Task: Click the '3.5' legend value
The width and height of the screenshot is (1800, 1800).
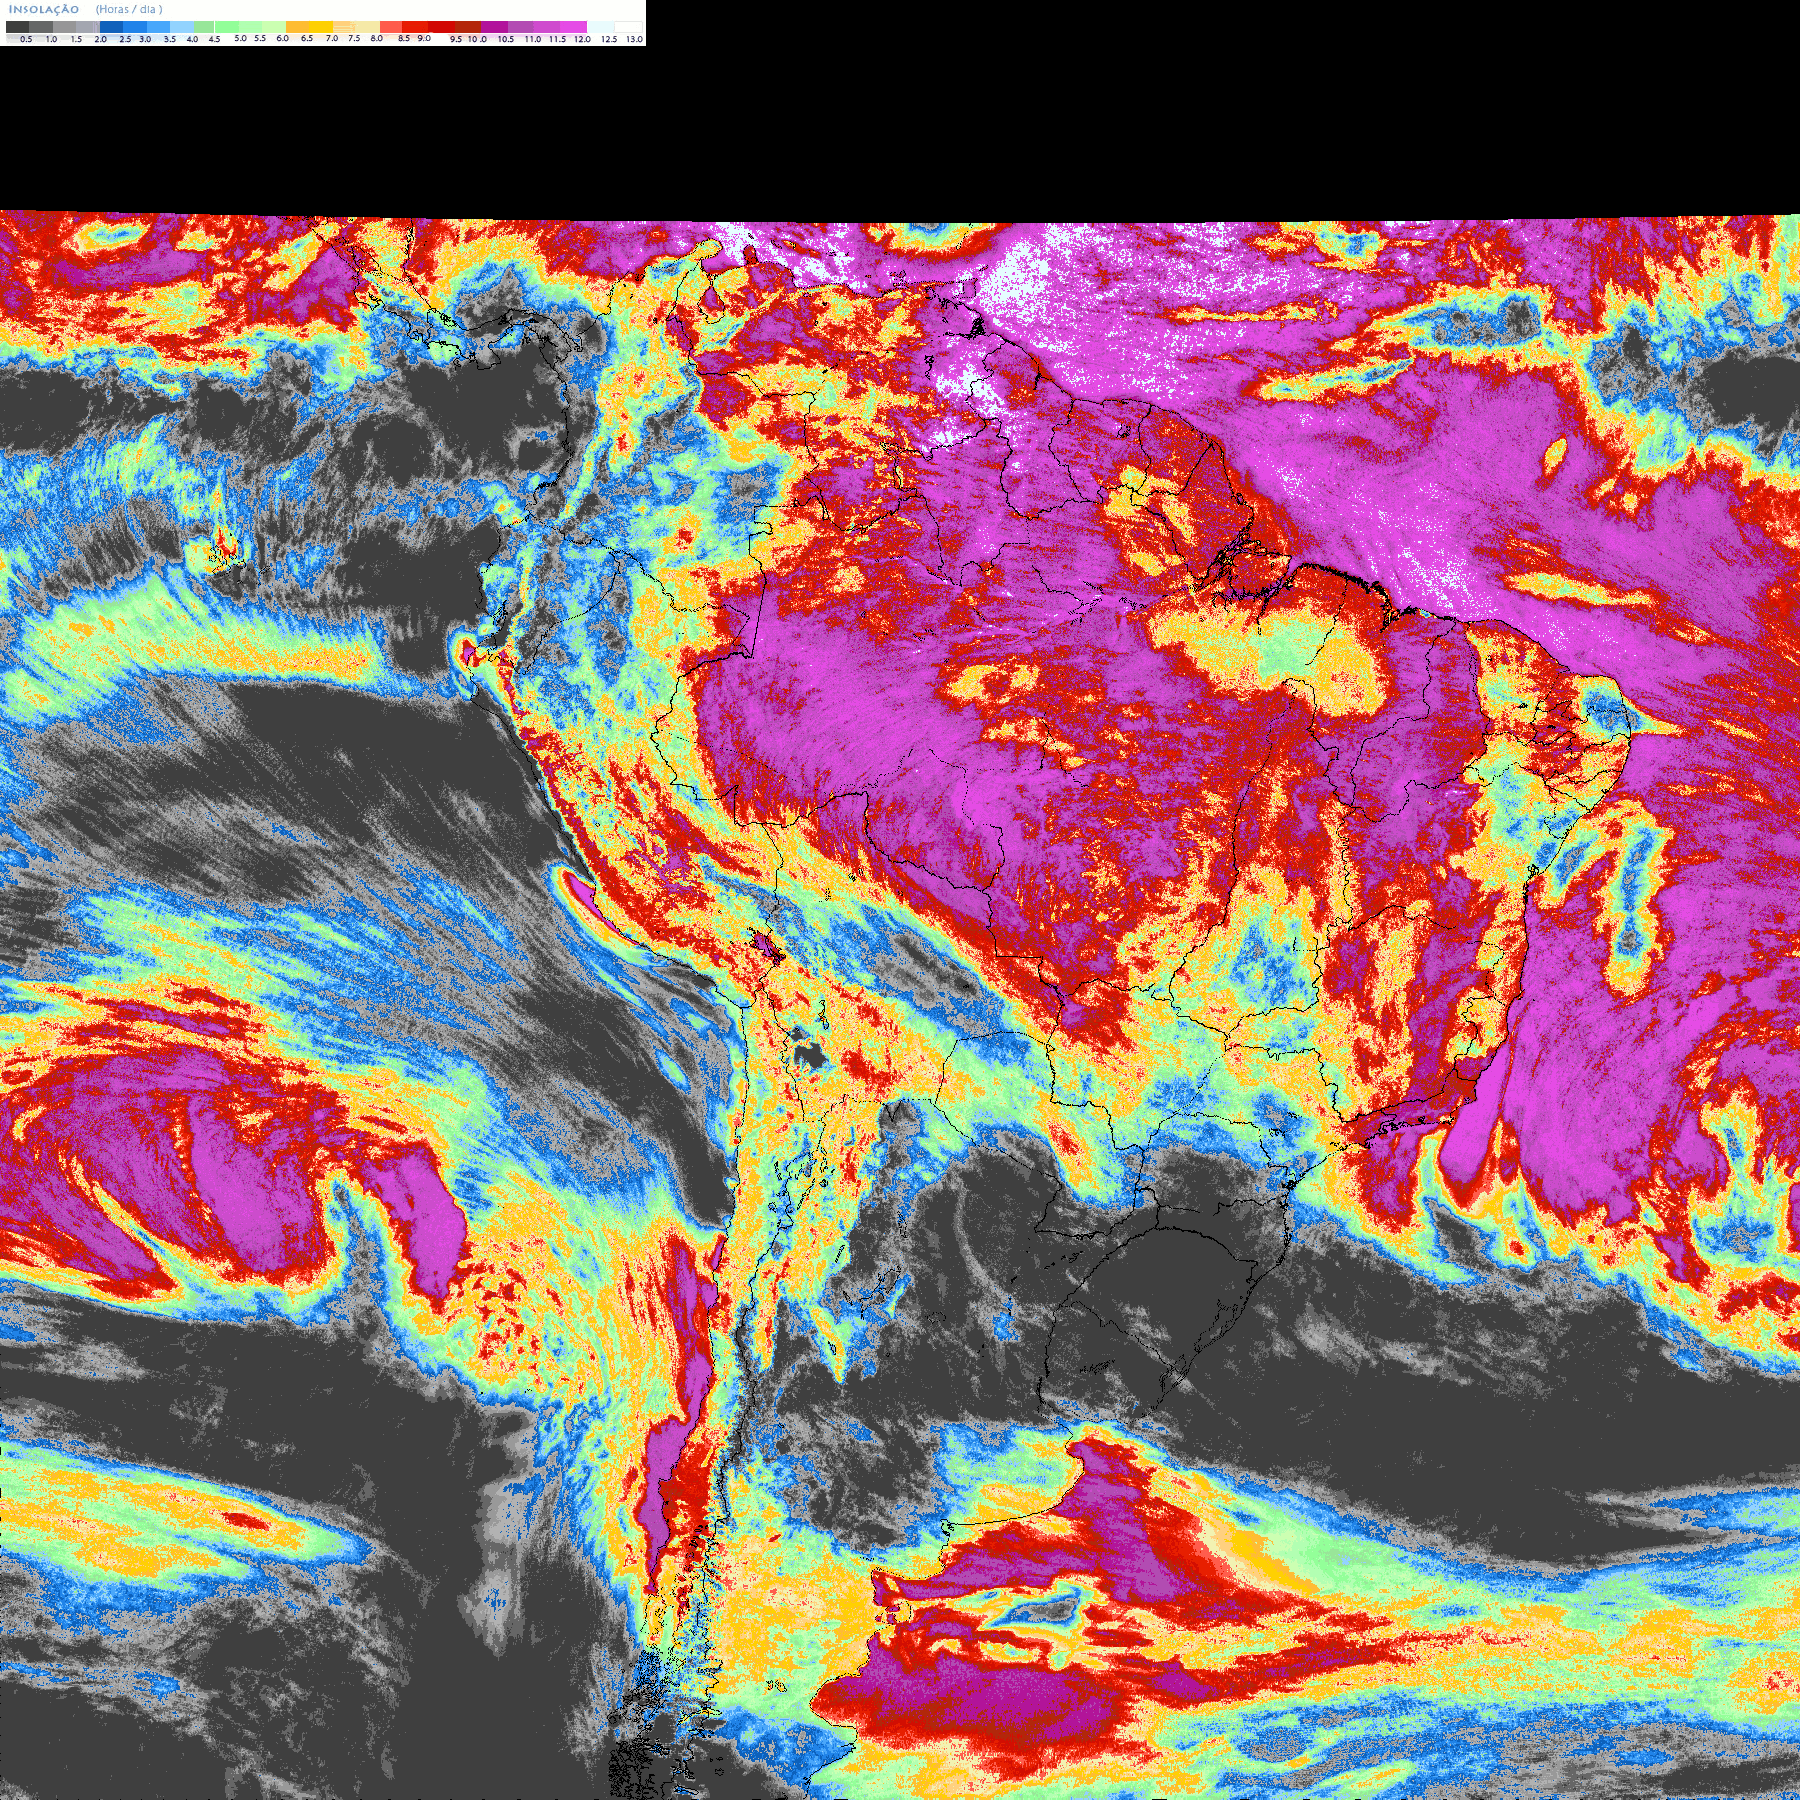Action: point(170,39)
